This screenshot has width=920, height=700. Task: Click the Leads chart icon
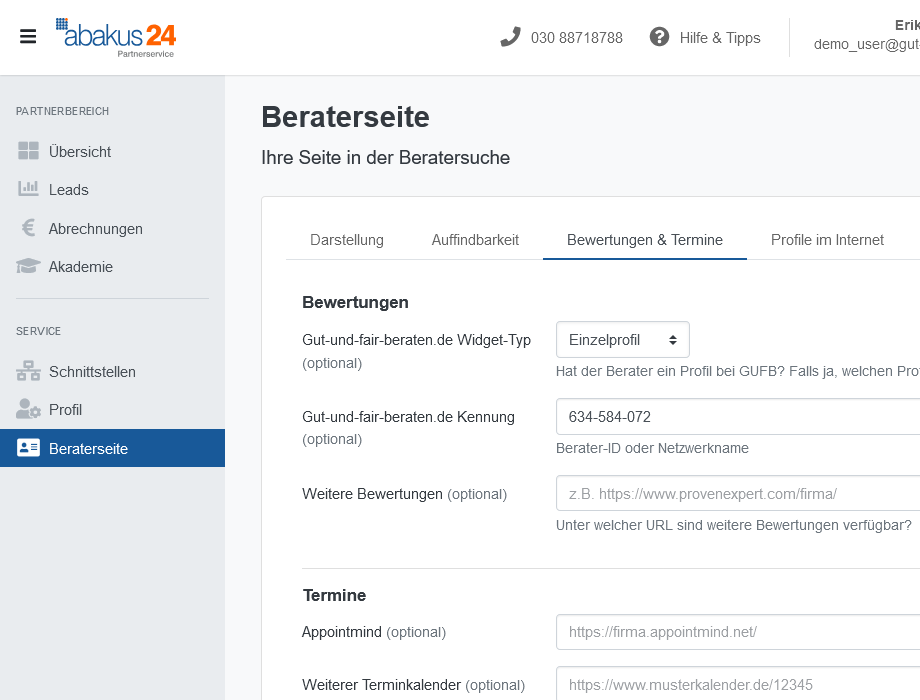28,189
